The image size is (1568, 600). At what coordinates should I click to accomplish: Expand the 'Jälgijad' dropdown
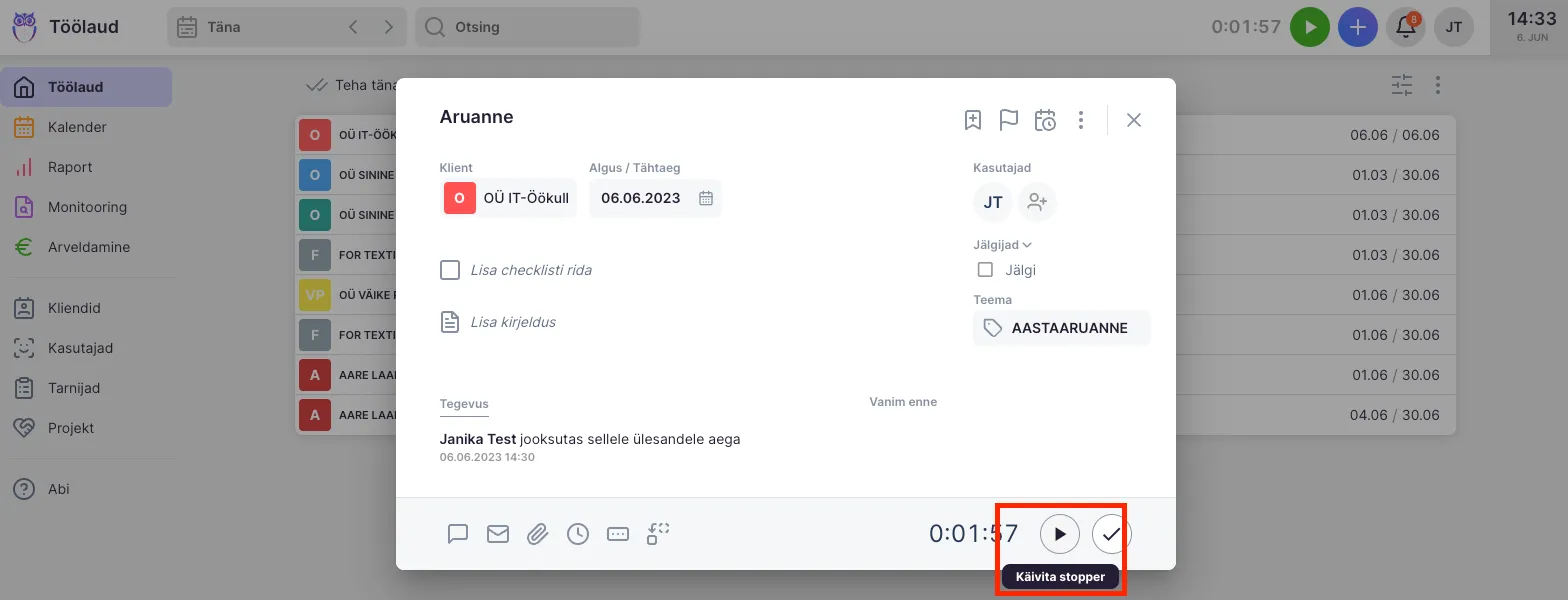(1002, 244)
